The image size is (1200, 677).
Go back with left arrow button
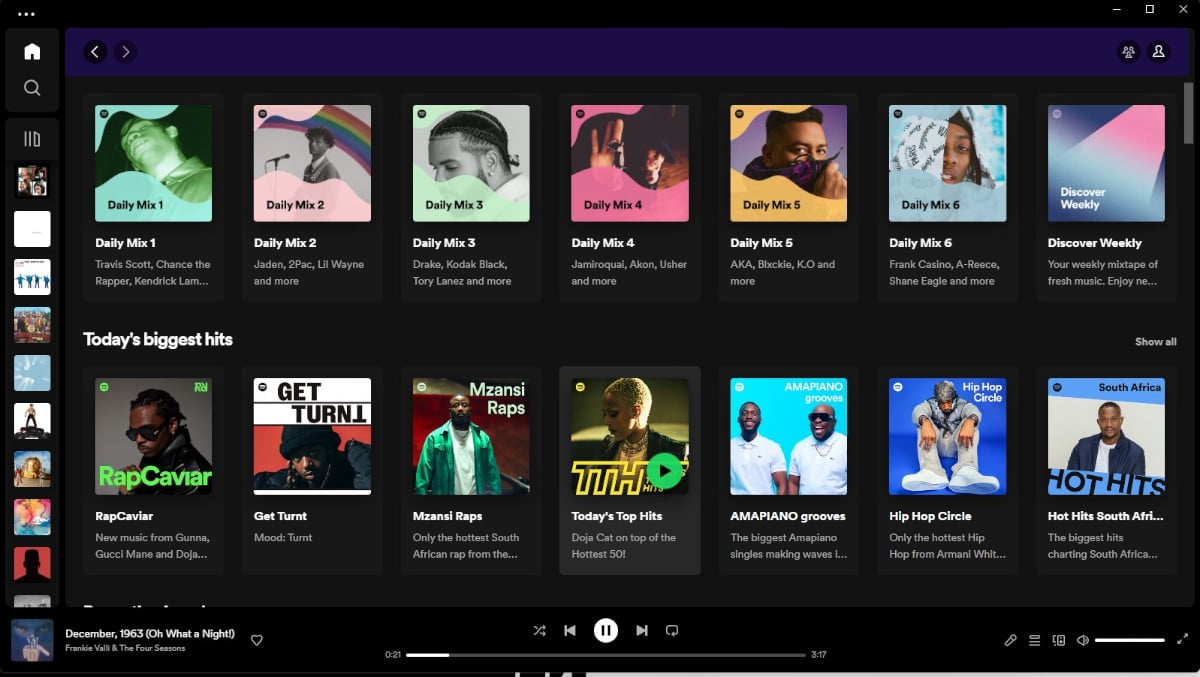point(95,51)
